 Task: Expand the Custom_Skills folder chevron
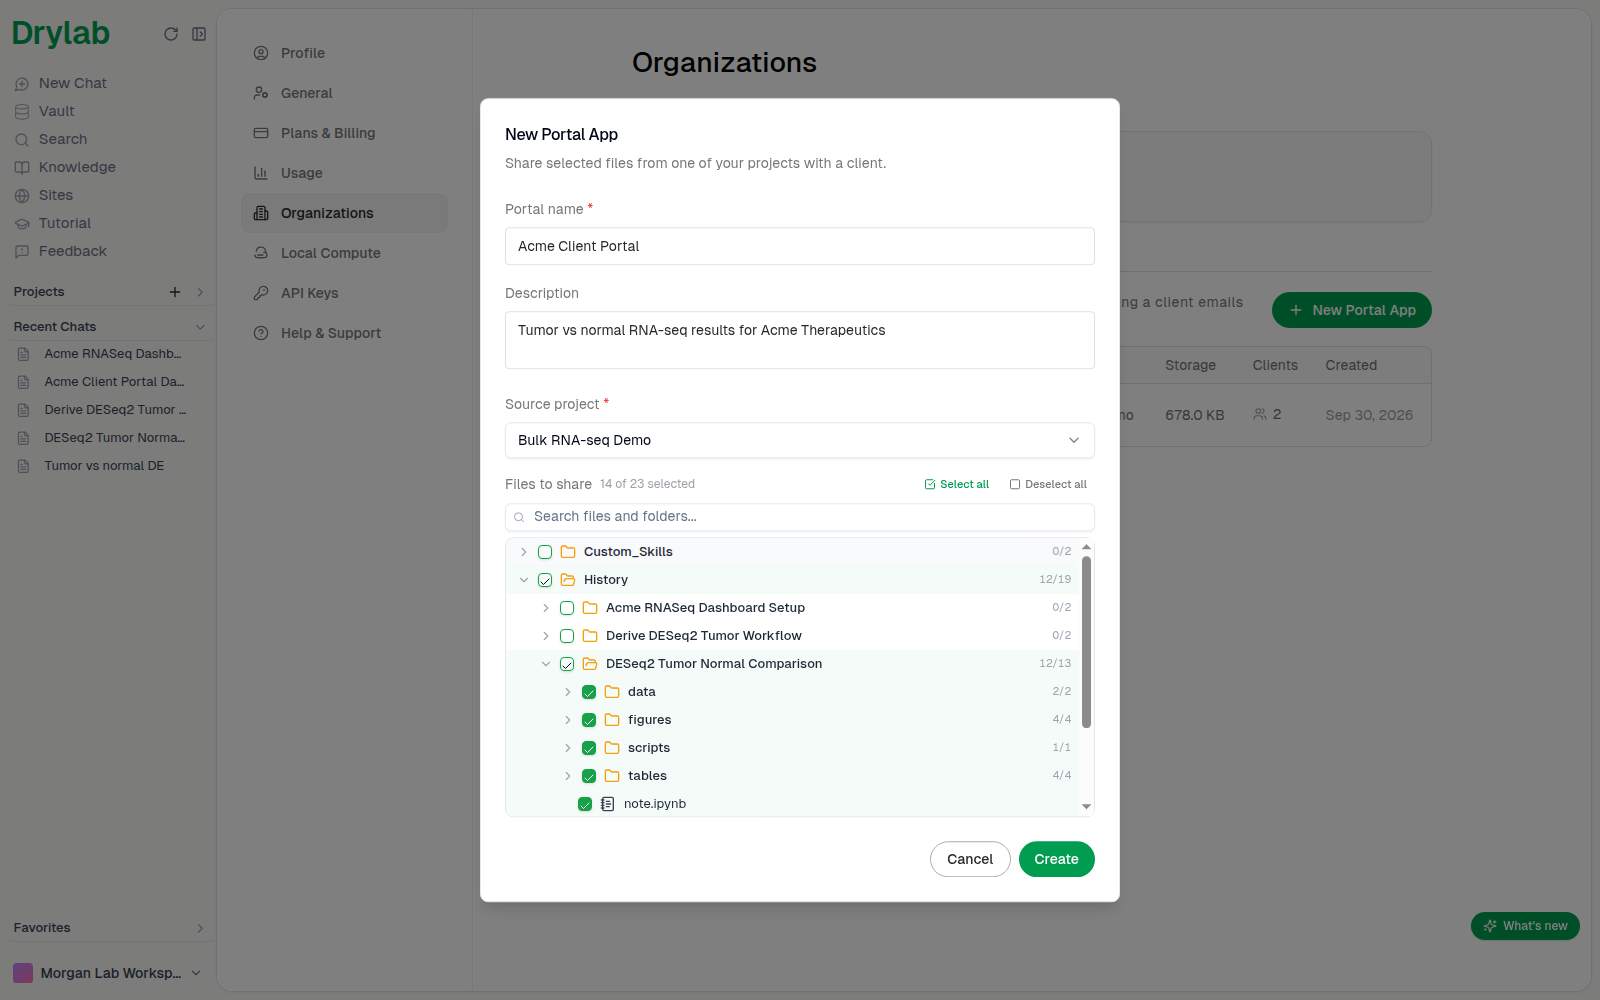[523, 552]
